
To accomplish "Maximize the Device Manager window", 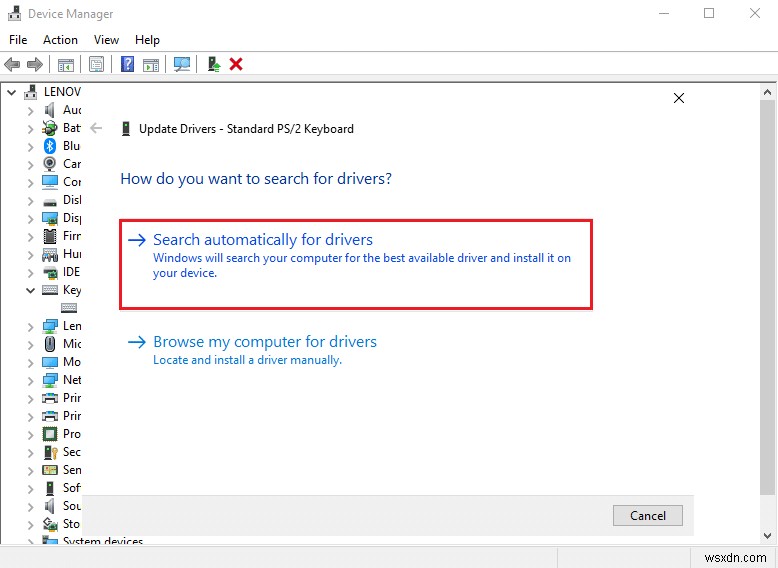I will pos(709,13).
